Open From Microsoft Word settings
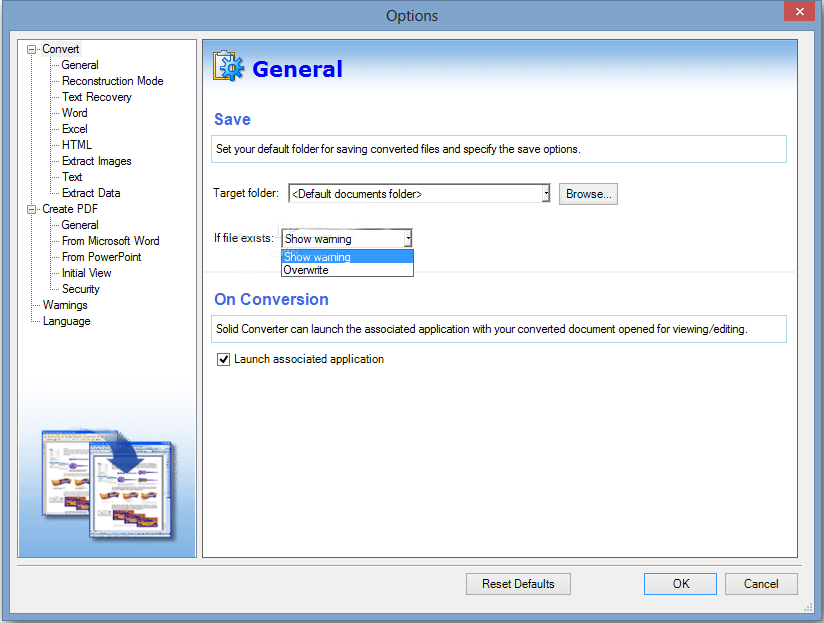The image size is (824, 623). [110, 241]
